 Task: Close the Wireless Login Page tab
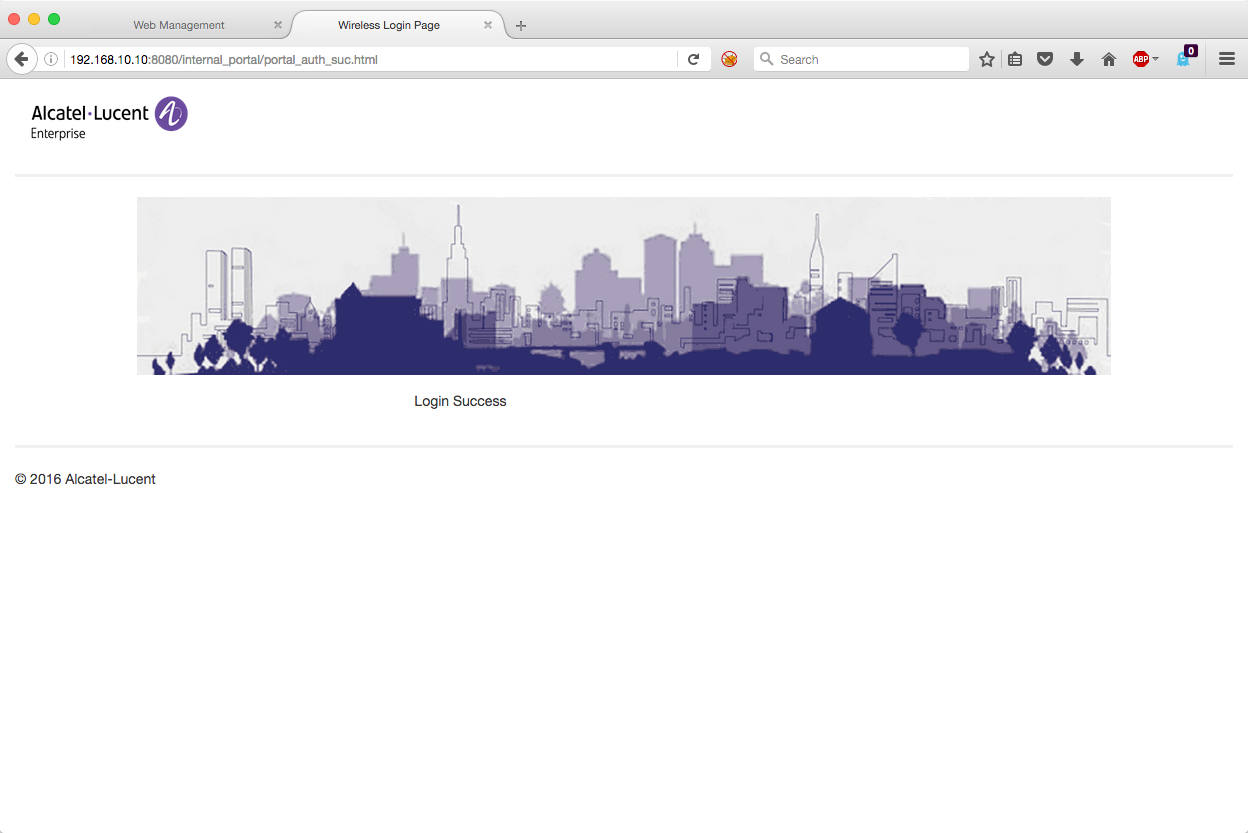point(488,25)
